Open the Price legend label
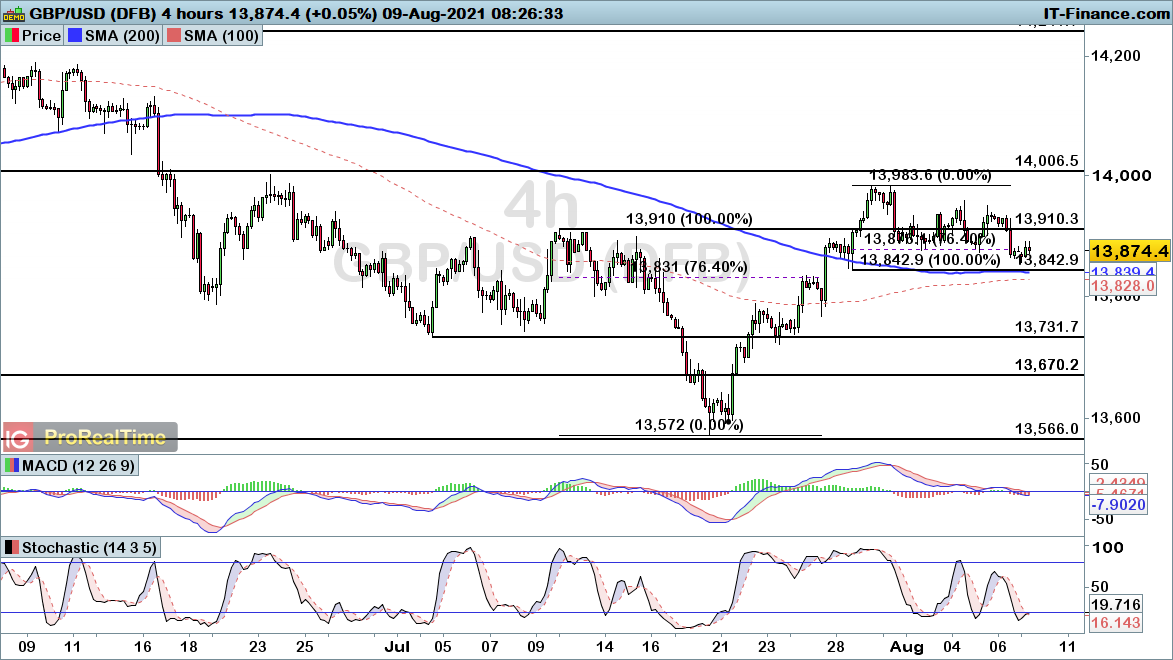This screenshot has width=1173, height=660. 41,35
